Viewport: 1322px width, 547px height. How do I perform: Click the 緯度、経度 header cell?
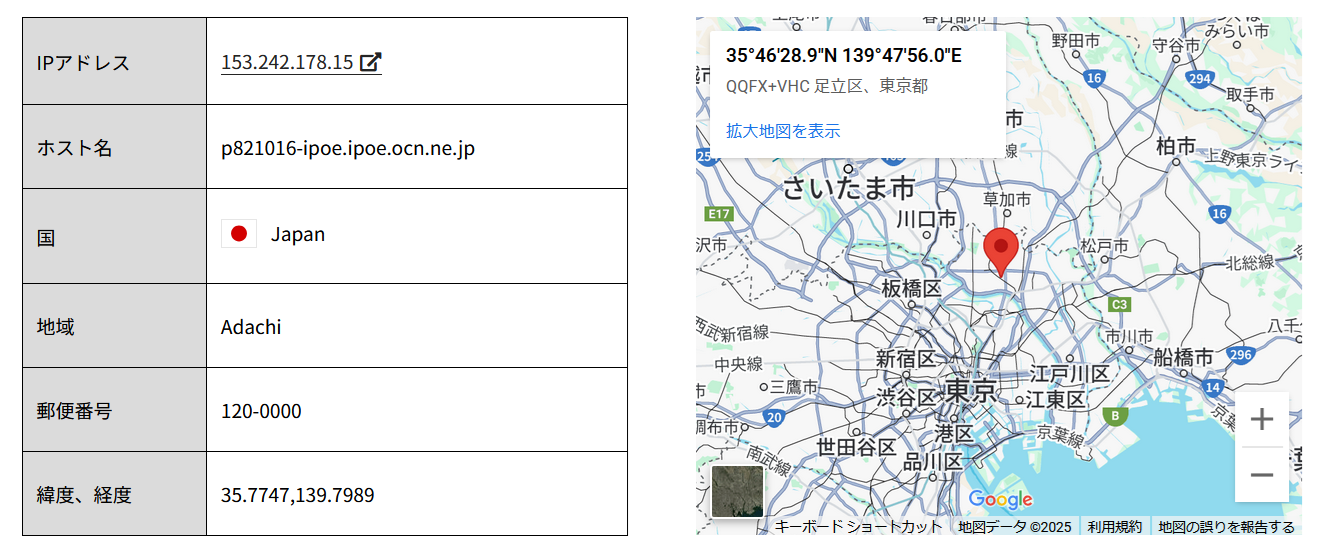click(115, 494)
